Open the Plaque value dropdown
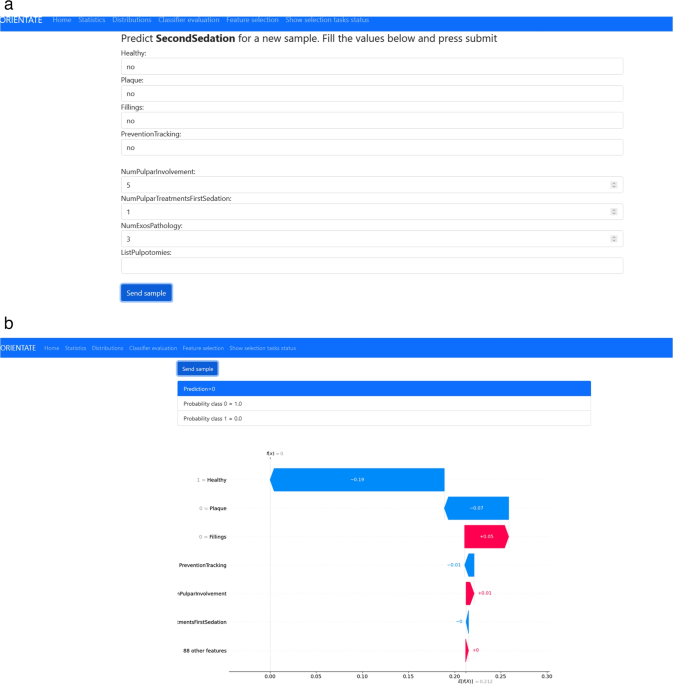The image size is (673, 685). (x=372, y=93)
